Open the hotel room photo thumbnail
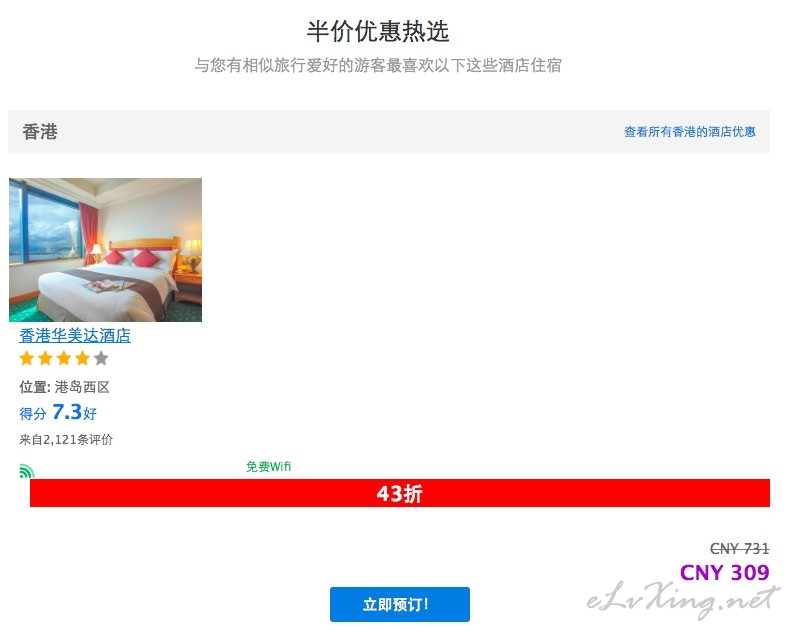This screenshot has width=791, height=633. [105, 250]
